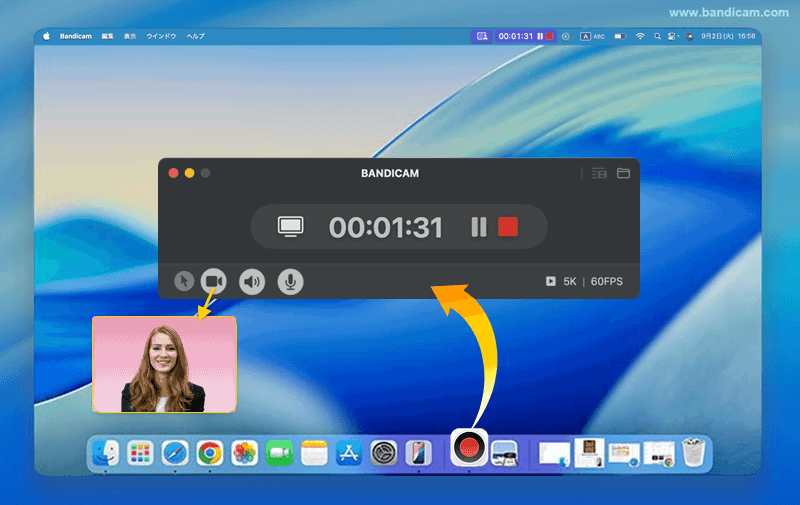Click the ヘルプ menu
Image resolution: width=800 pixels, height=505 pixels.
click(x=196, y=36)
